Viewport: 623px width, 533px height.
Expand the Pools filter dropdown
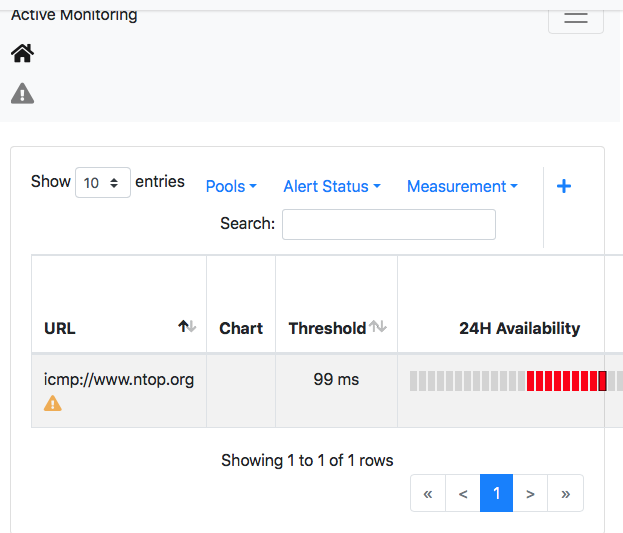click(x=231, y=186)
